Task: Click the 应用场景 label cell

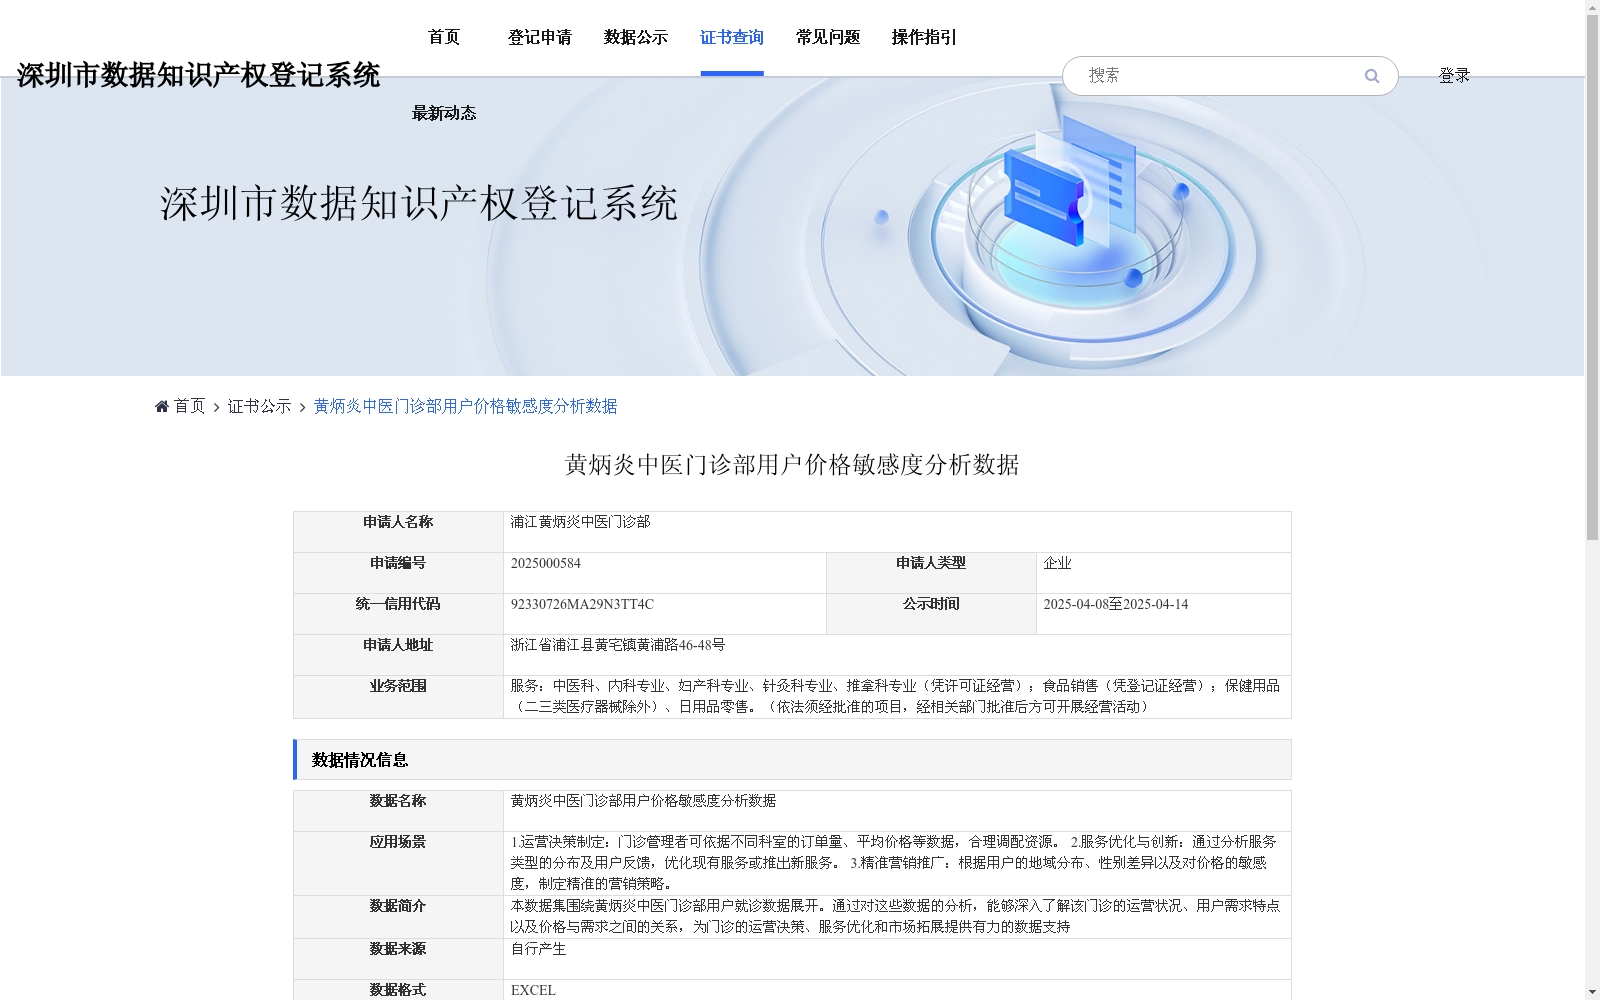Action: [398, 863]
